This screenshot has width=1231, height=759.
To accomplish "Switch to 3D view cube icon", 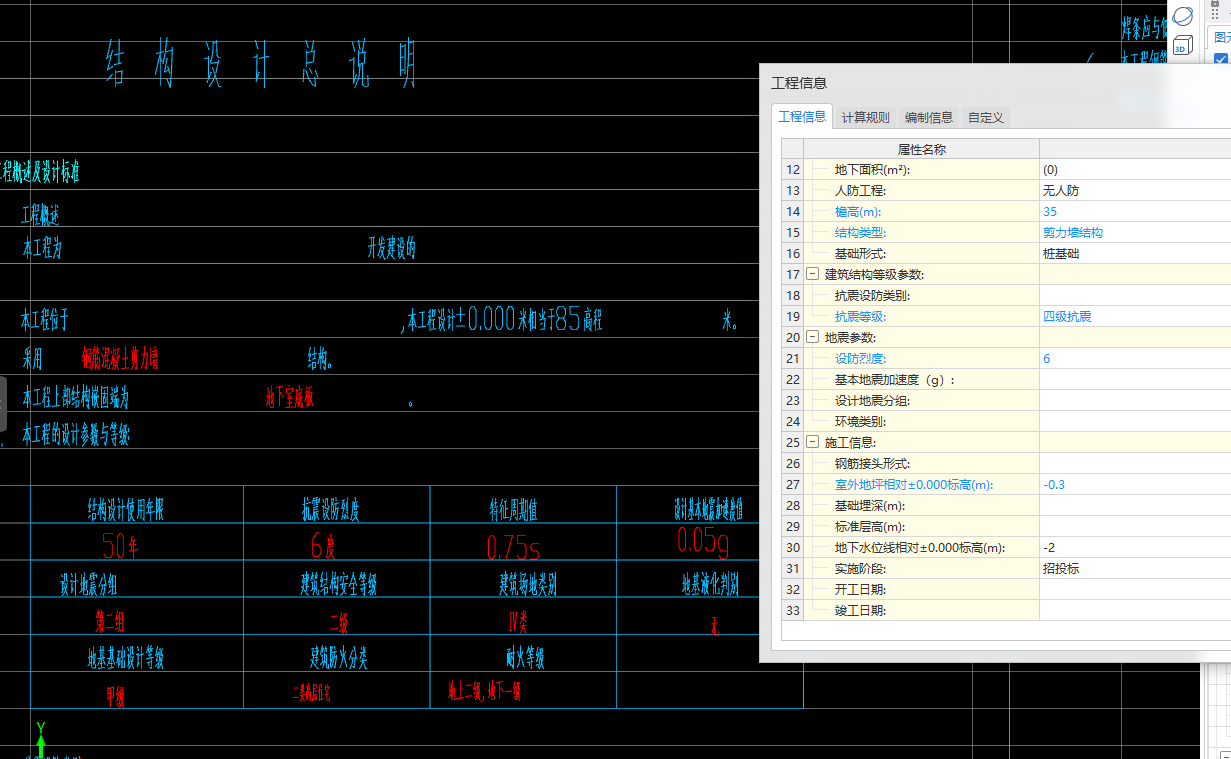I will coord(1183,45).
